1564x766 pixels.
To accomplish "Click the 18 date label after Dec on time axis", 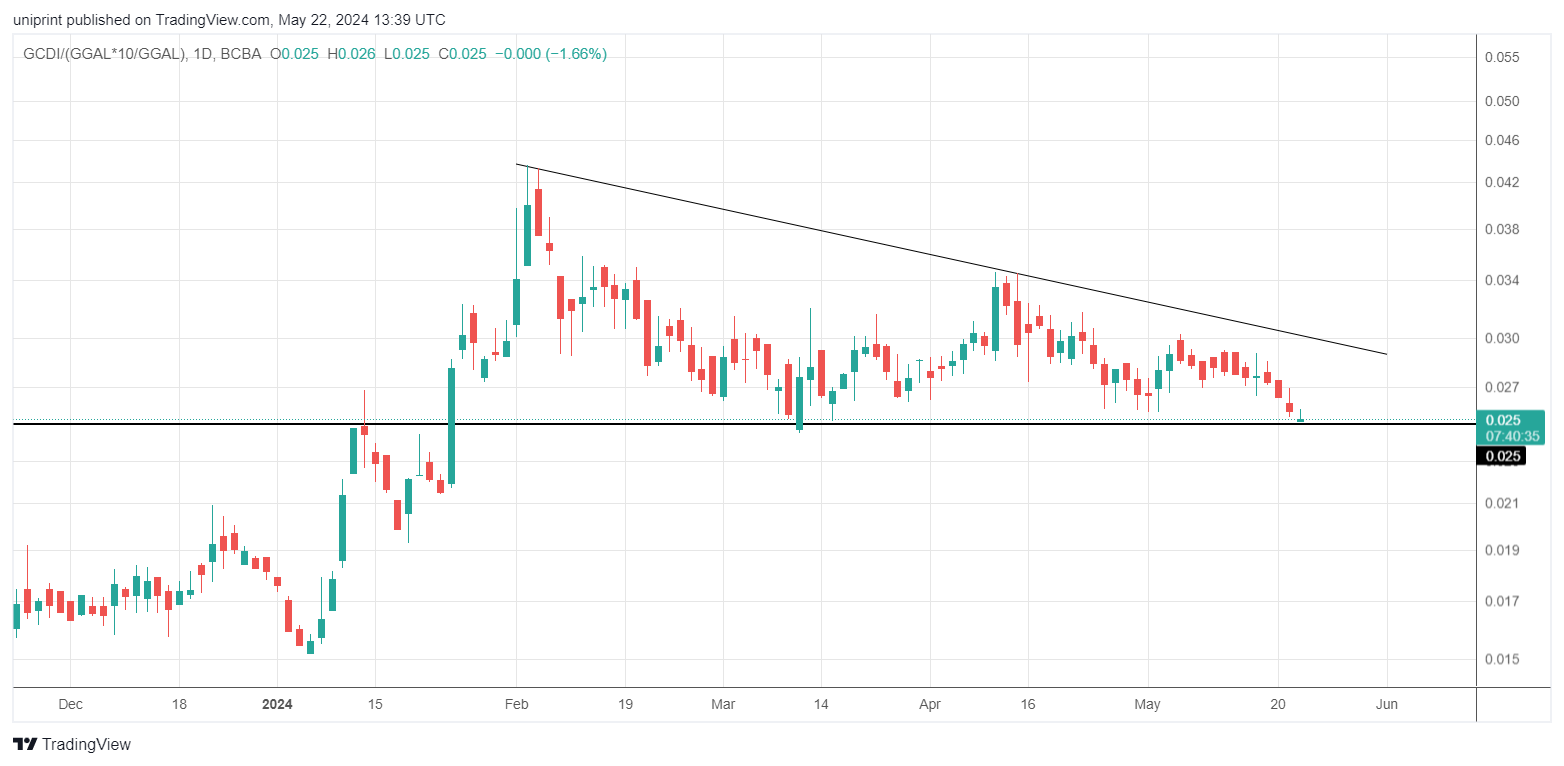I will [178, 705].
